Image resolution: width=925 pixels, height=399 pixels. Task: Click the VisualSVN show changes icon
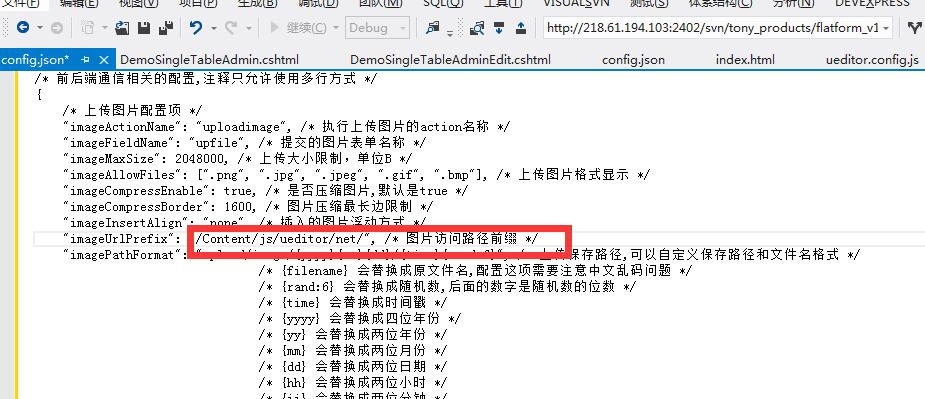477,28
